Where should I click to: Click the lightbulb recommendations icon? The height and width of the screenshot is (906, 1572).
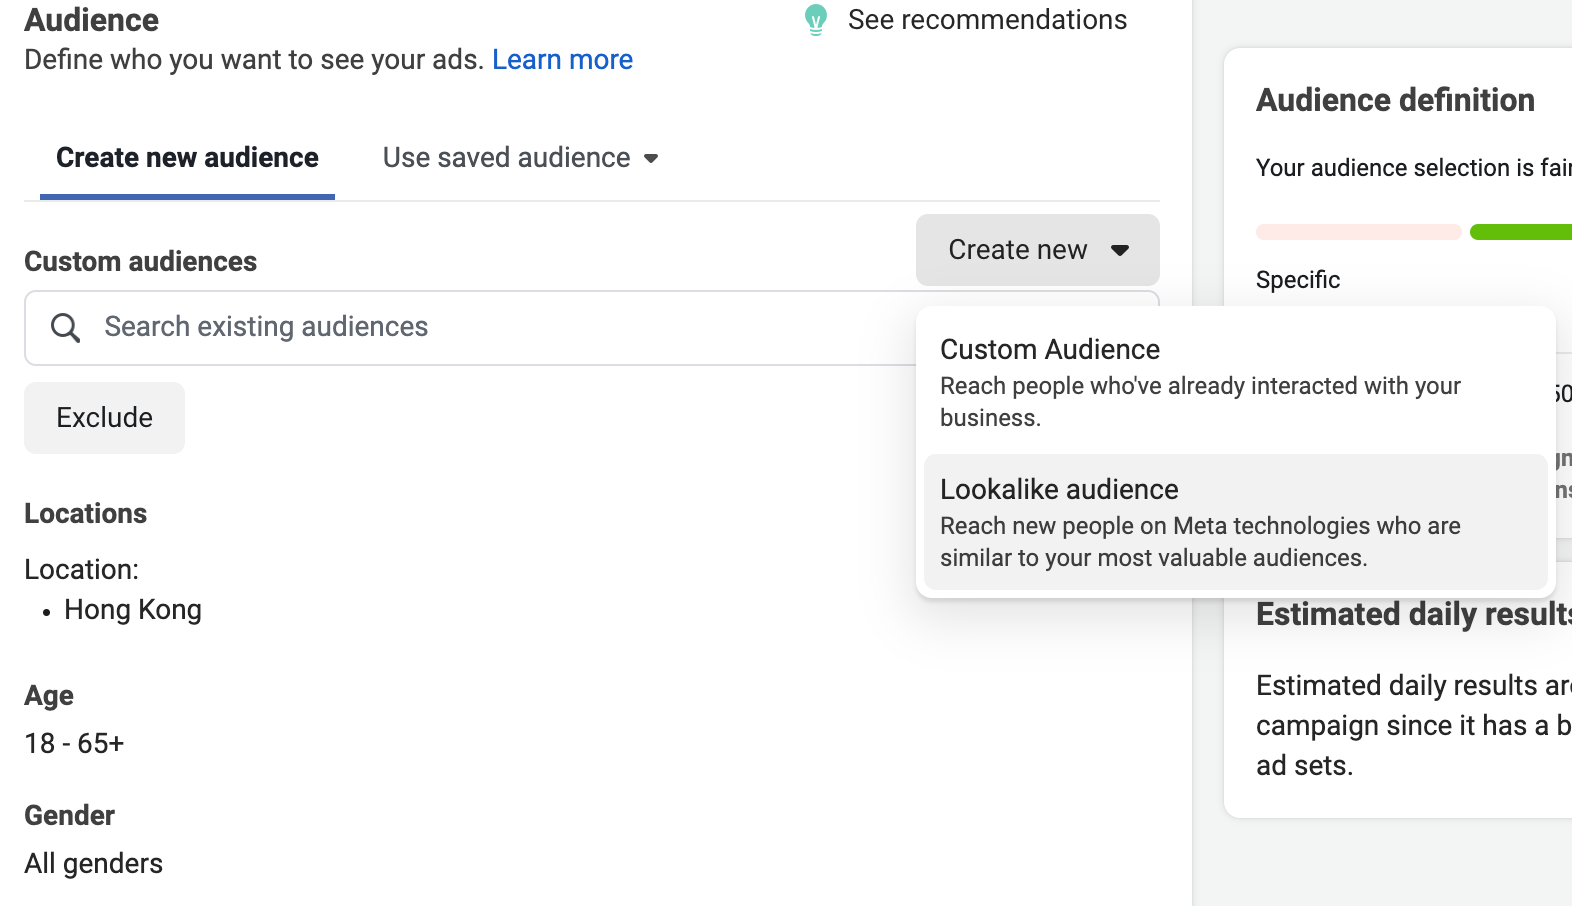[816, 20]
